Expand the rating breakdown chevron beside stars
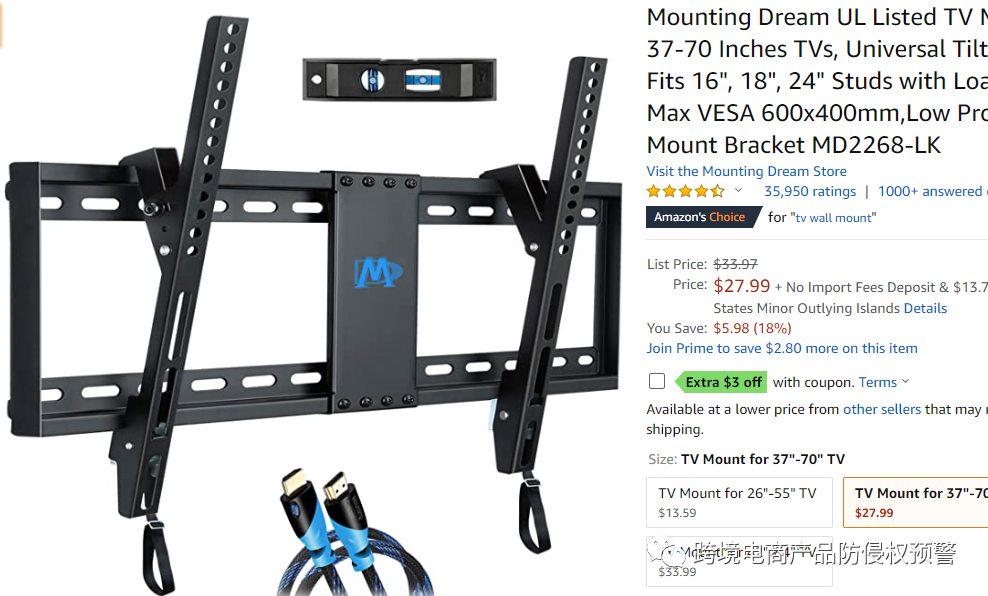 pos(738,190)
